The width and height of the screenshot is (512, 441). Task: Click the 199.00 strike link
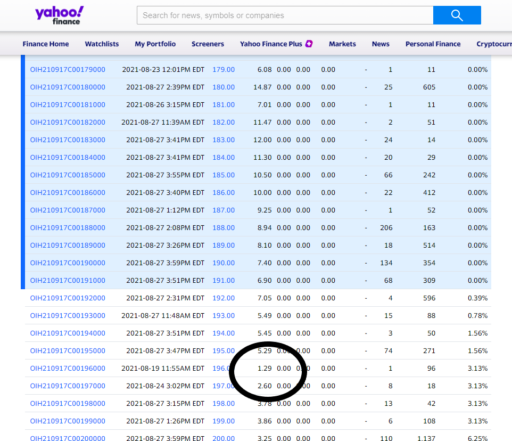click(224, 421)
